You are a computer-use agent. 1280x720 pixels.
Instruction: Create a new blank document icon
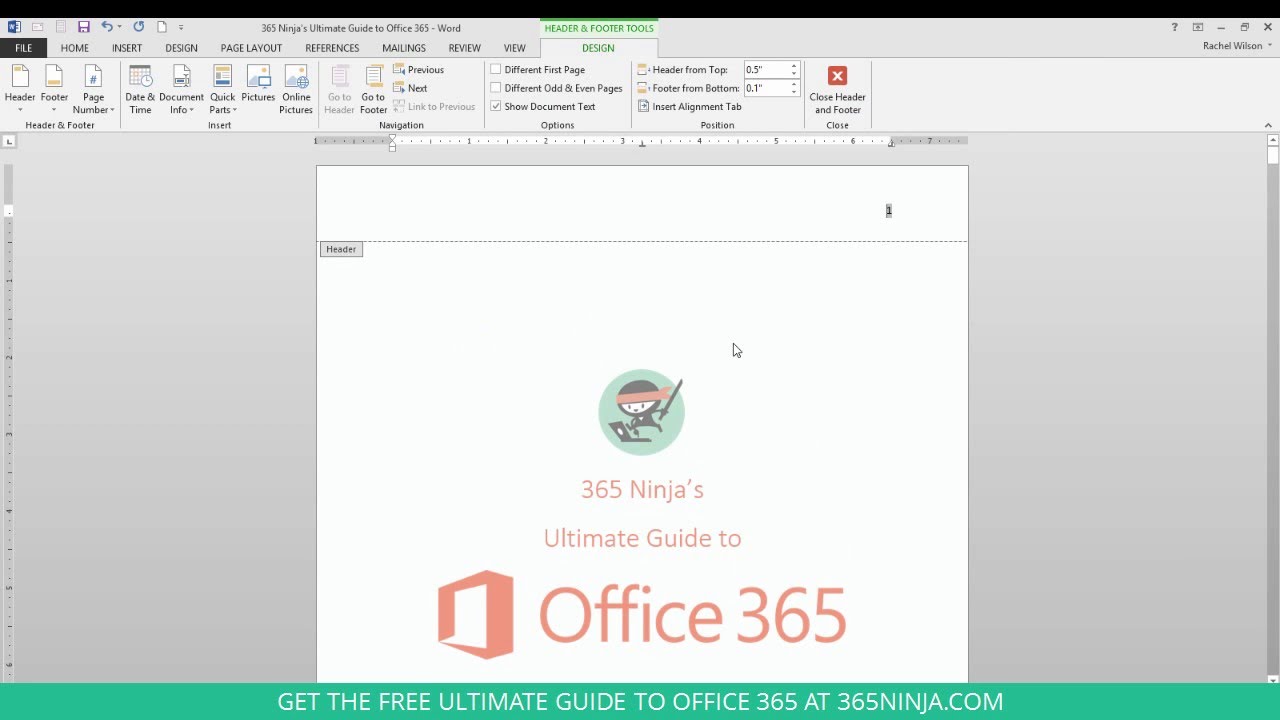(x=161, y=27)
